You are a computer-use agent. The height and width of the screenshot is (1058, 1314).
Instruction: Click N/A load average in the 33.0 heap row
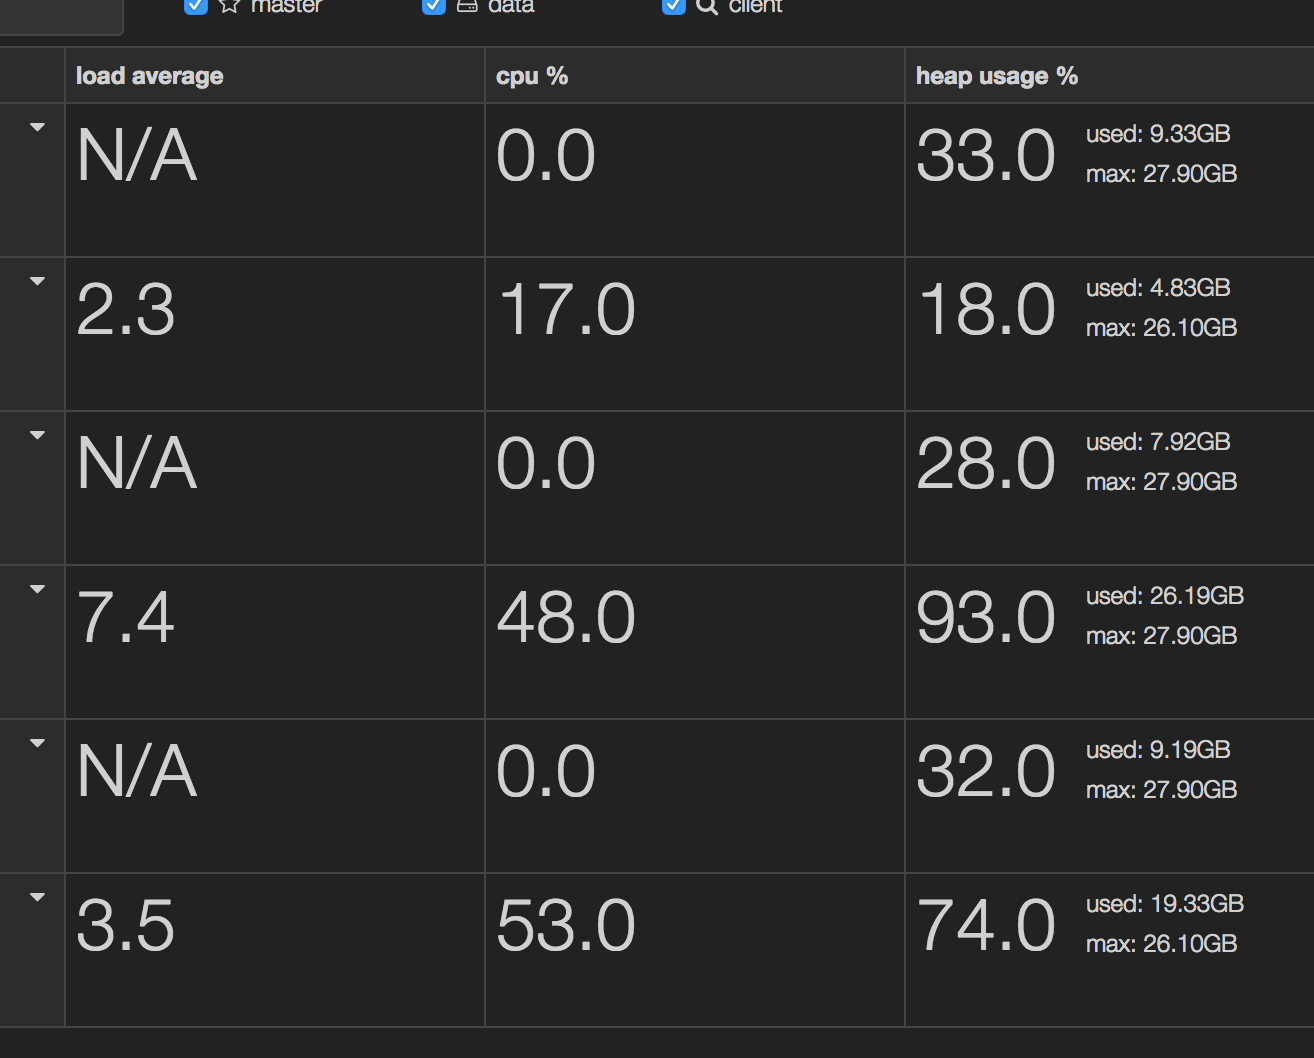(x=137, y=155)
